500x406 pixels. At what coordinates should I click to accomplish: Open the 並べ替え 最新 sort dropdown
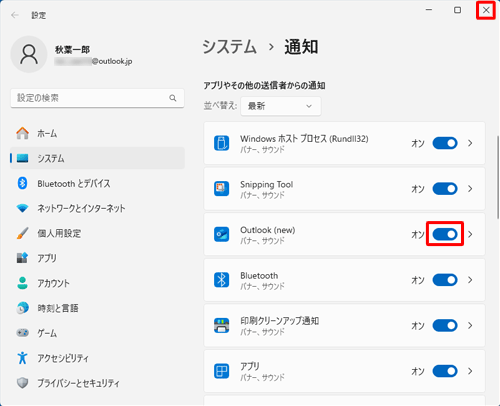pyautogui.click(x=281, y=106)
